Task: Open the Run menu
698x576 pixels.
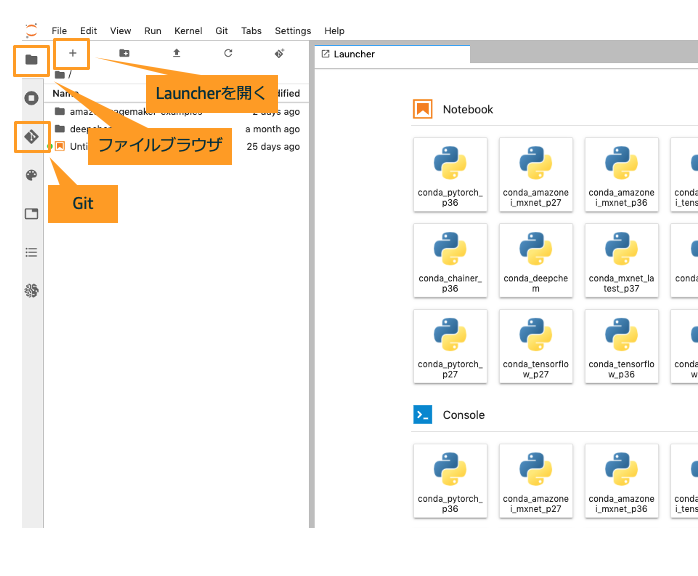Action: click(153, 31)
